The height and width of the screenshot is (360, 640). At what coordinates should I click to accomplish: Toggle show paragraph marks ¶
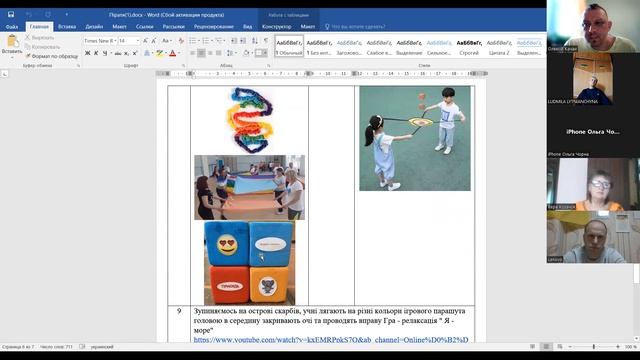[266, 41]
